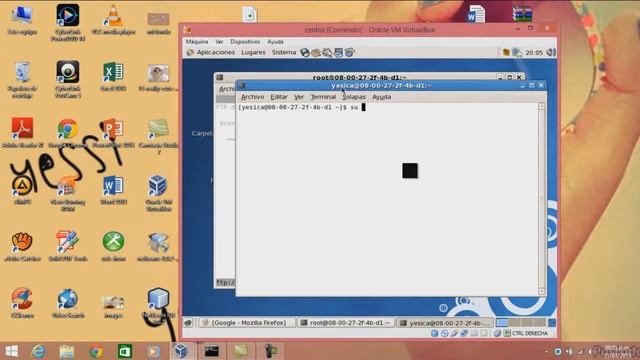This screenshot has width=640, height=360.
Task: Click the network status icon in GNOME panel
Action: point(517,52)
